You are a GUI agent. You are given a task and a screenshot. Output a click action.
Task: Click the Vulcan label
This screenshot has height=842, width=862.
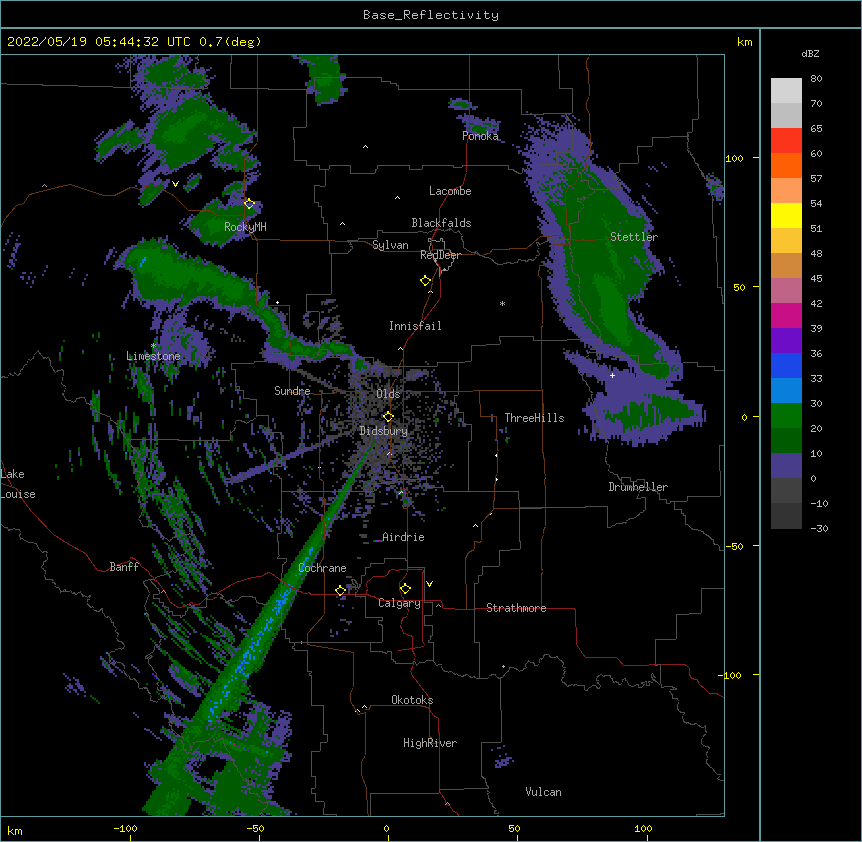pyautogui.click(x=543, y=792)
